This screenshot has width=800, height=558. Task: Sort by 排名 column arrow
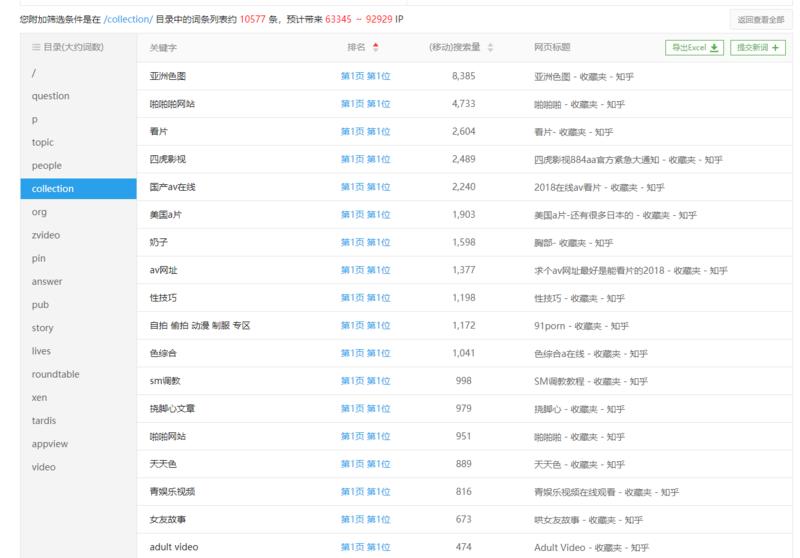point(376,47)
